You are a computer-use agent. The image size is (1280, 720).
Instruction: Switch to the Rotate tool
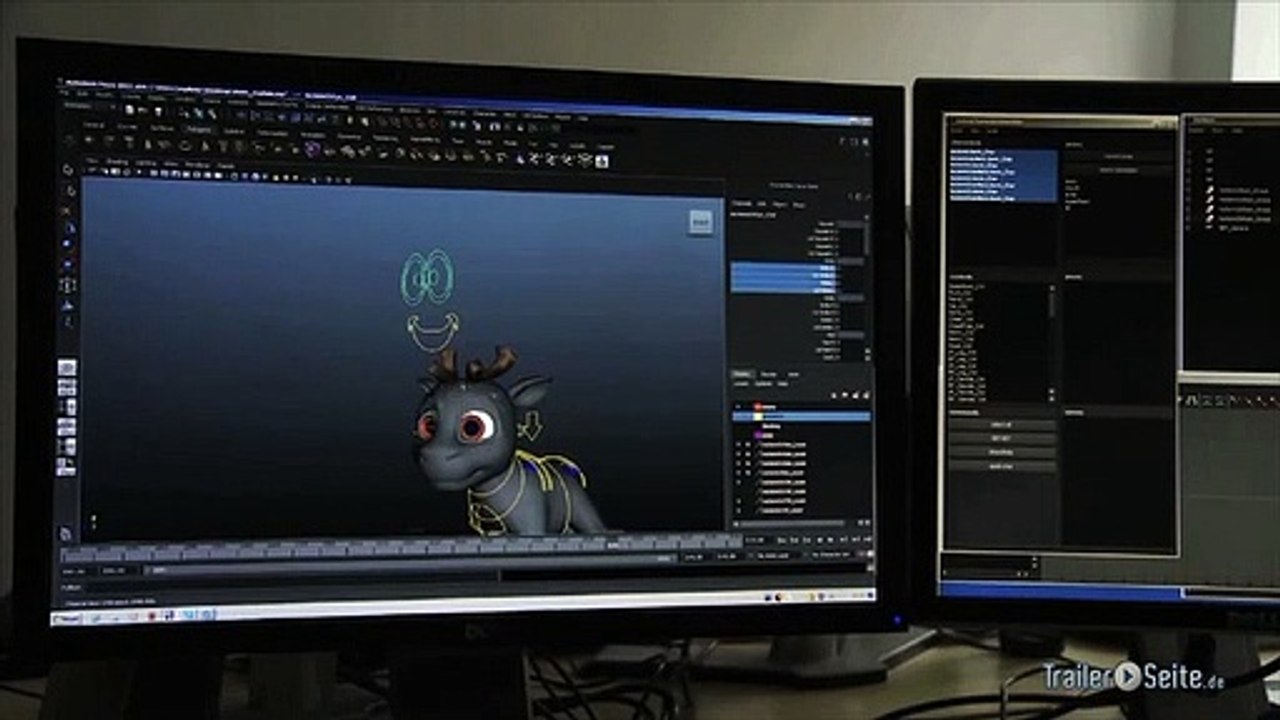(69, 246)
